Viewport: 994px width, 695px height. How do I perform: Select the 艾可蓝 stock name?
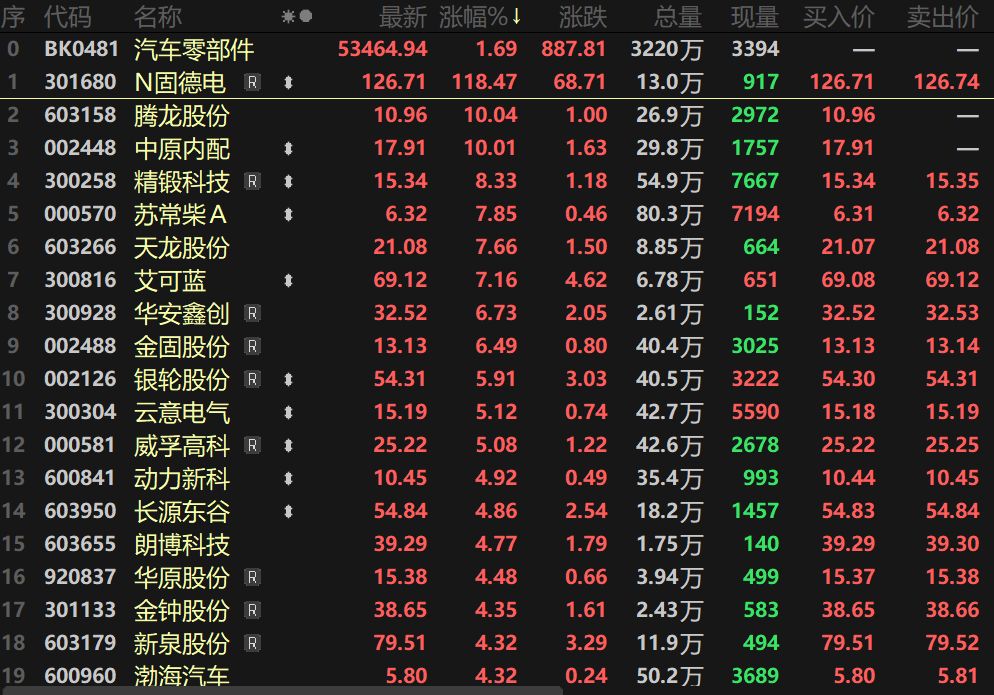[x=170, y=280]
